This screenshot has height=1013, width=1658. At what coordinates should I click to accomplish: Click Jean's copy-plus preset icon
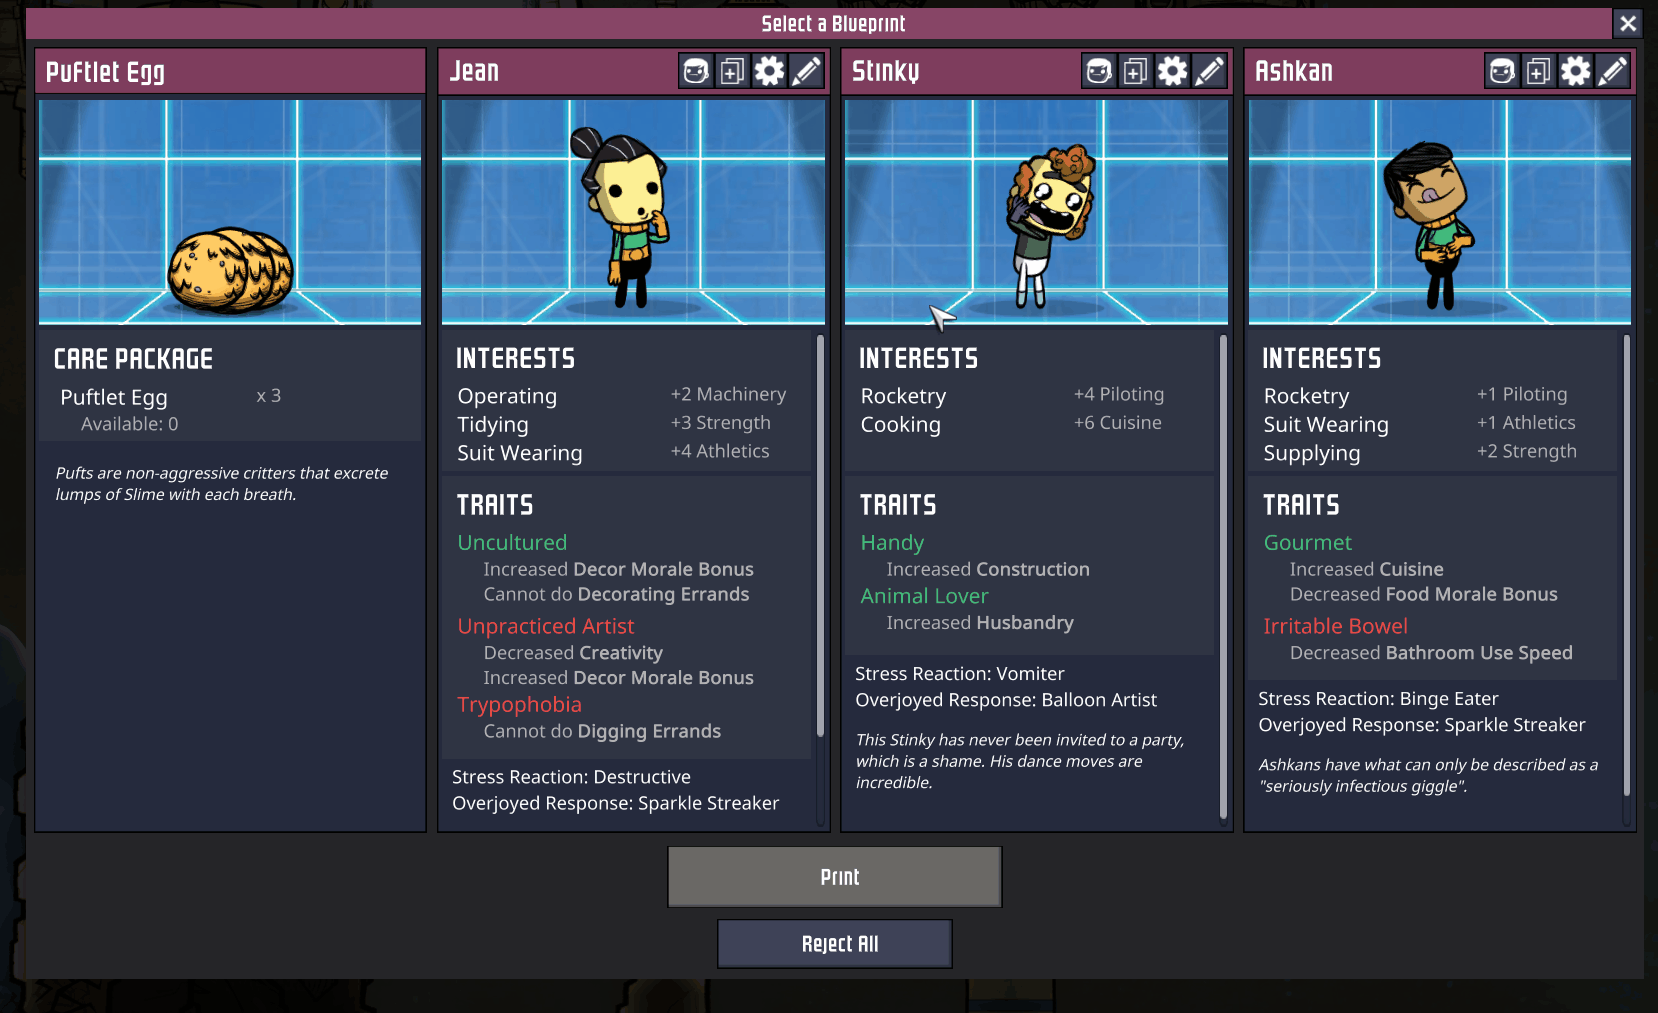[733, 71]
